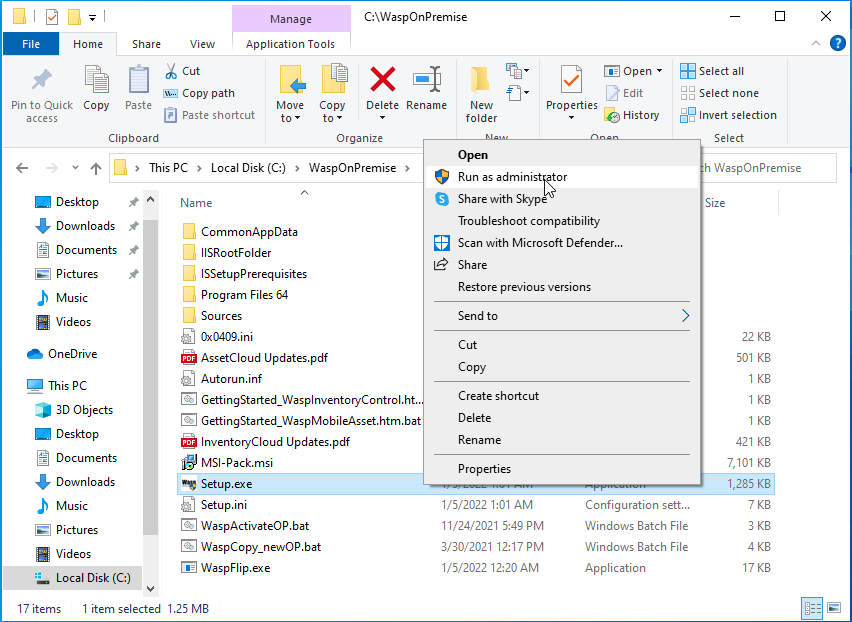Screen dimensions: 852x622
Task: Open the Easy access dropdown
Action: [517, 93]
